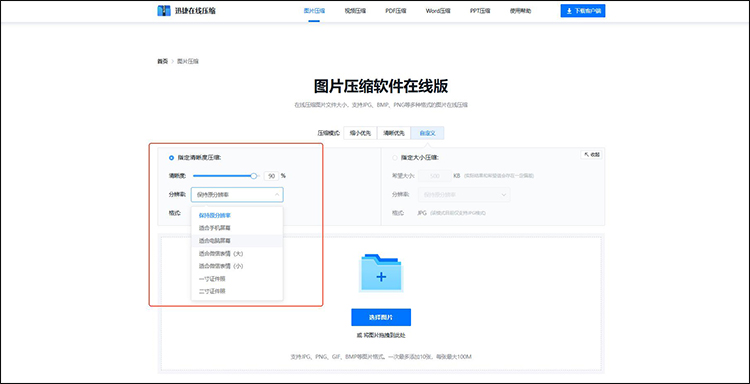Image resolution: width=750 pixels, height=384 pixels.
Task: Pick 适合电脑屏幕 in the dropdown list
Action: pyautogui.click(x=237, y=241)
